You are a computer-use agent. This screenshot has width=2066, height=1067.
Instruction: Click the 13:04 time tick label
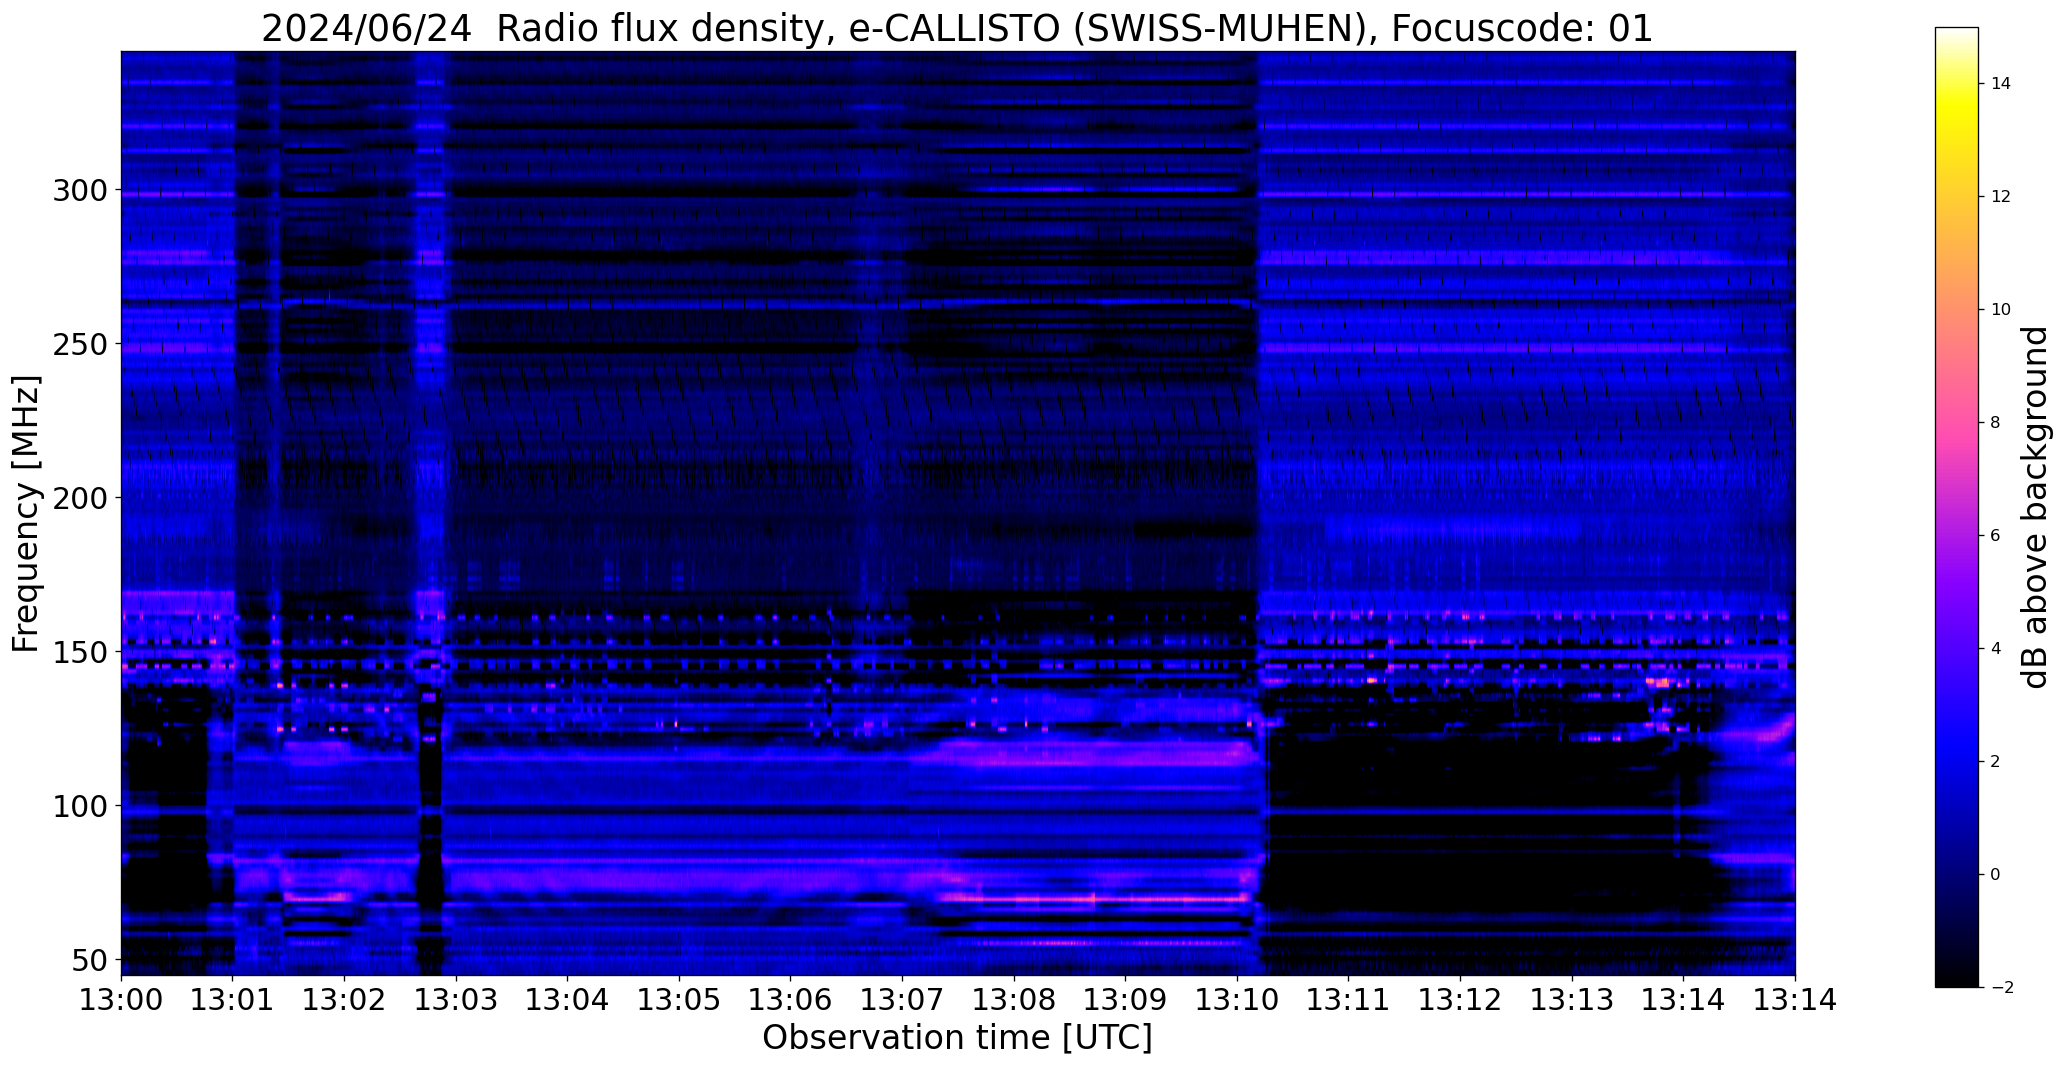click(568, 999)
